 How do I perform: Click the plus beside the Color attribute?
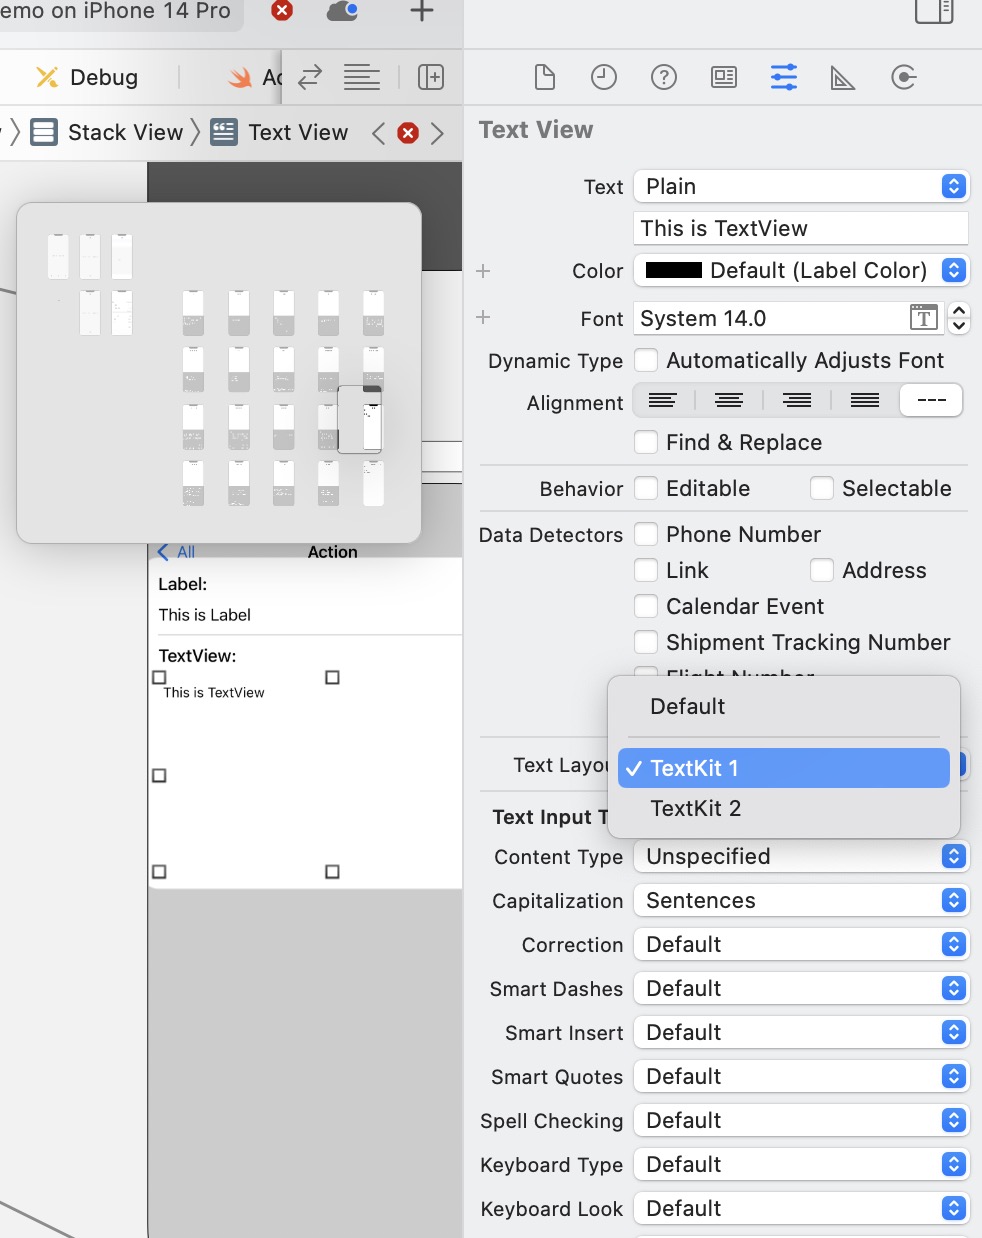click(483, 271)
